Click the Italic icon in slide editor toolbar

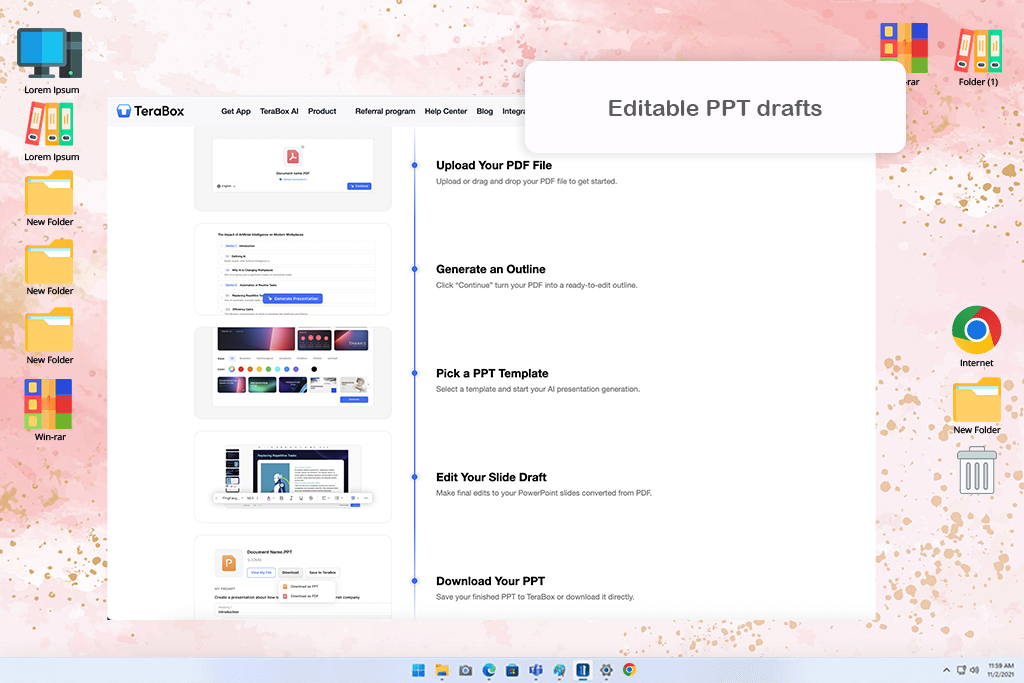click(291, 498)
